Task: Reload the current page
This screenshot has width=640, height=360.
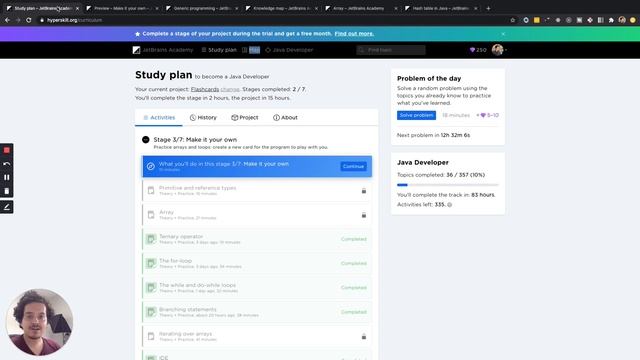Action: tap(29, 20)
